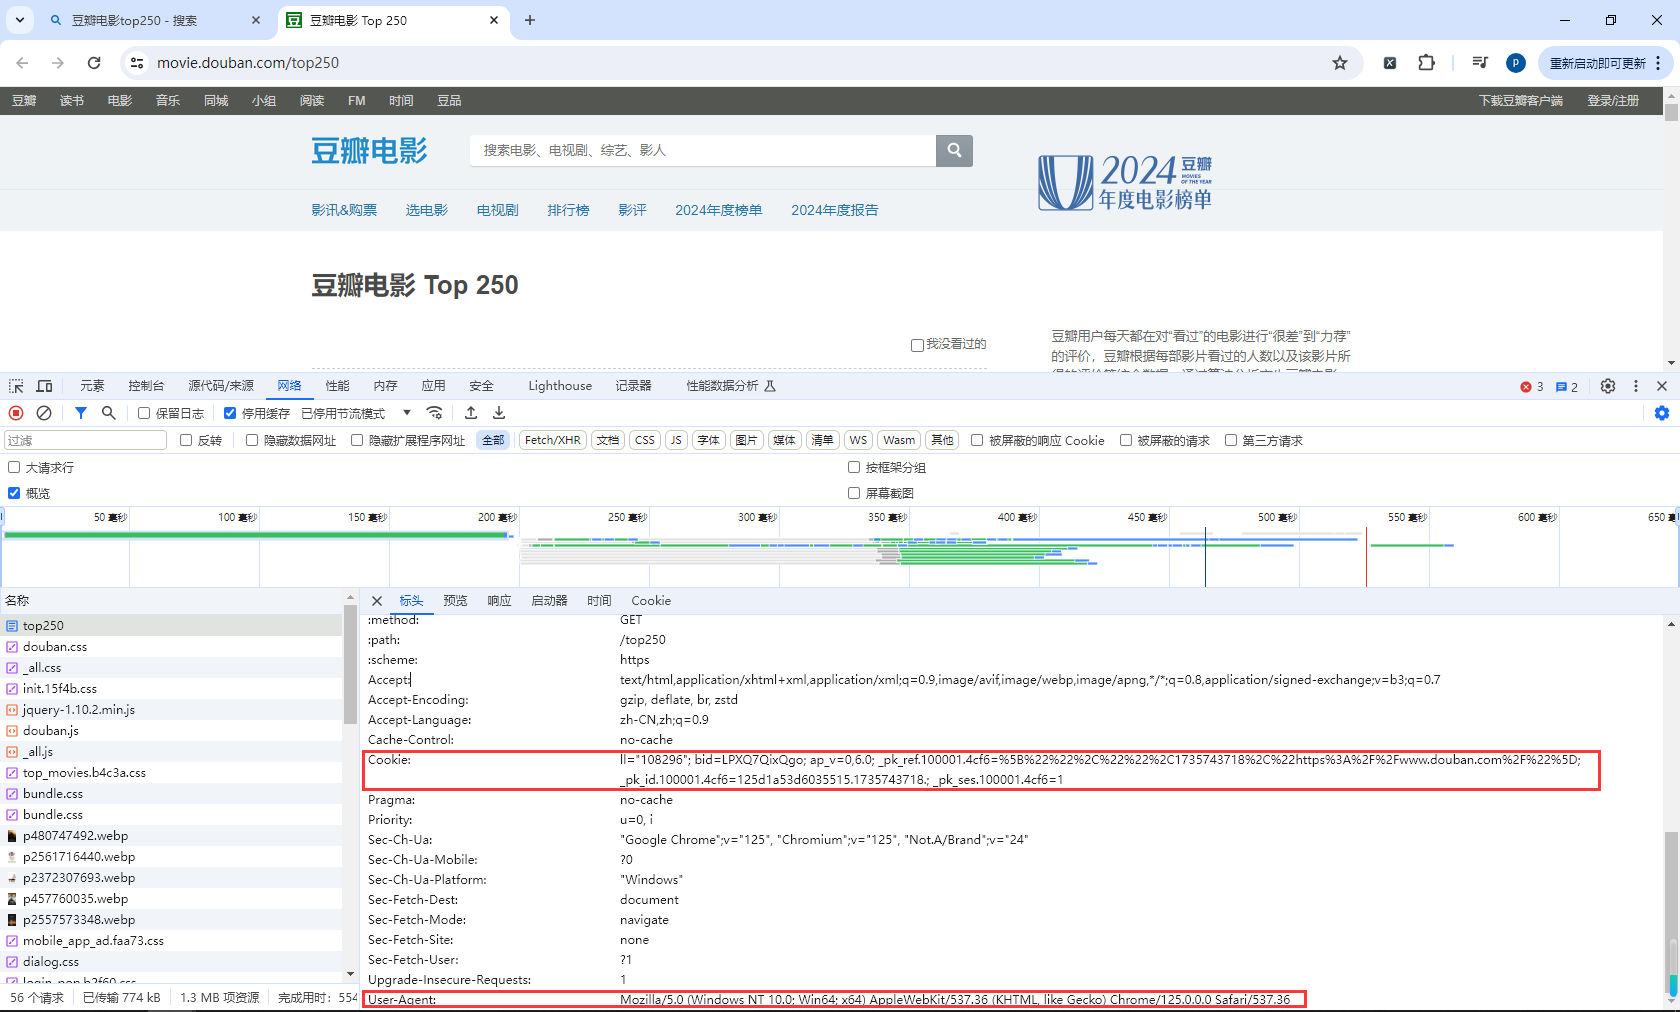Open the media control icon in Chrome toolbar
Image resolution: width=1680 pixels, height=1012 pixels.
click(x=1480, y=63)
